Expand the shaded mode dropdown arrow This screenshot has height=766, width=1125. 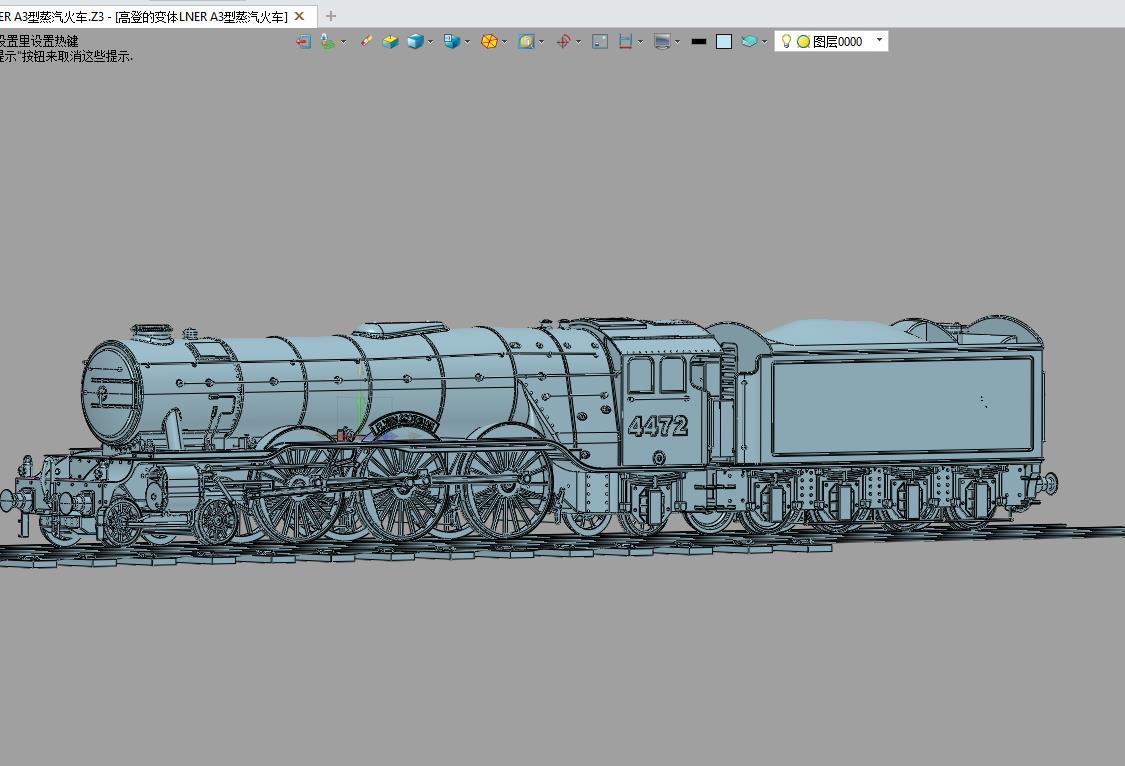430,41
